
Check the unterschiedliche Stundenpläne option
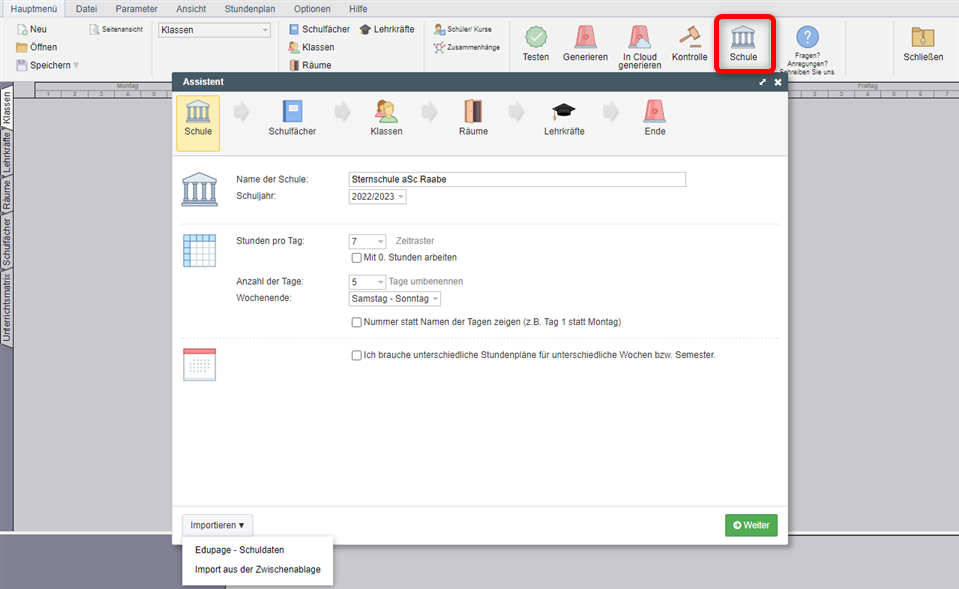click(357, 355)
